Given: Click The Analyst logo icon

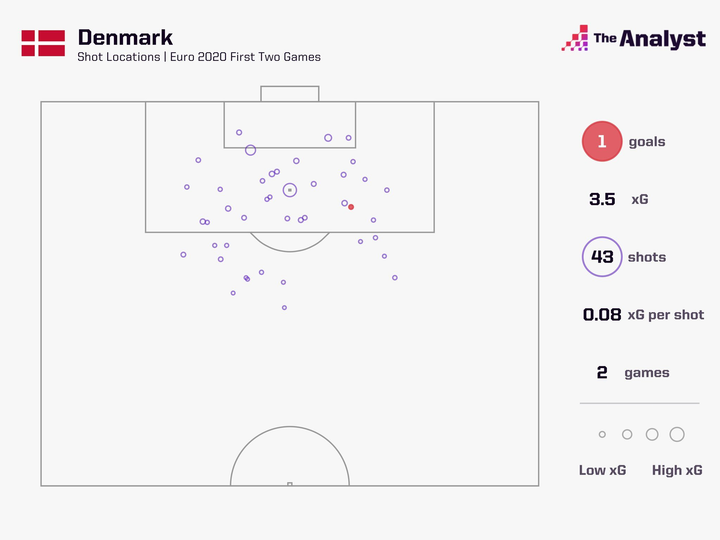Looking at the screenshot, I should point(575,39).
